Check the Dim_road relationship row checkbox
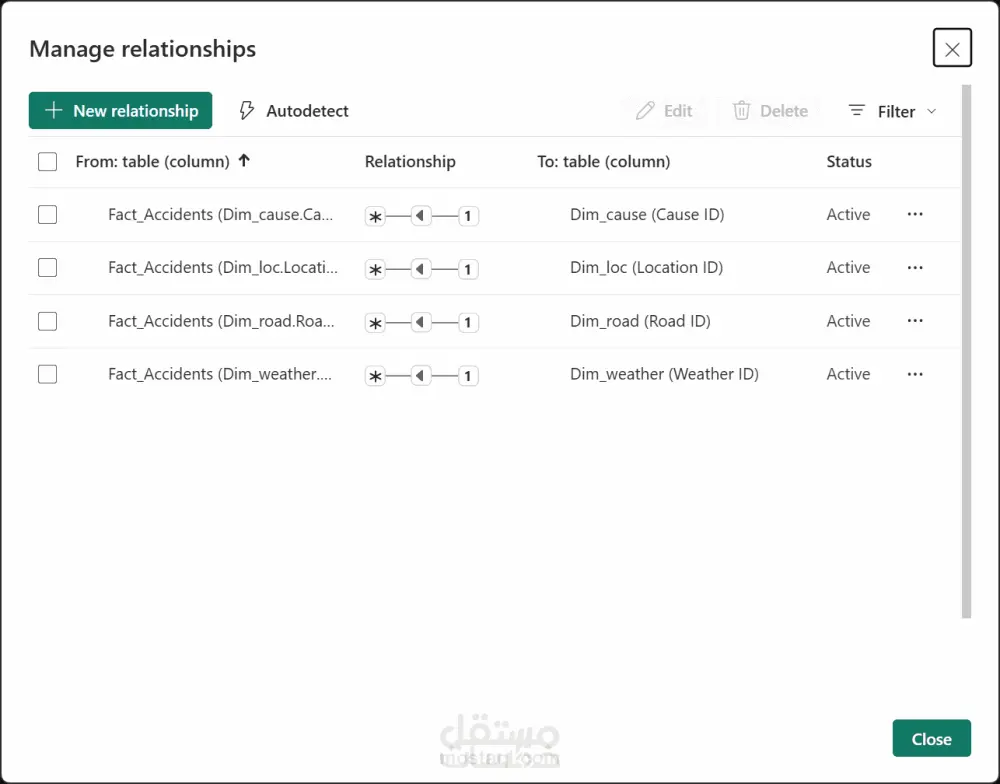The width and height of the screenshot is (1000, 784). tap(47, 321)
